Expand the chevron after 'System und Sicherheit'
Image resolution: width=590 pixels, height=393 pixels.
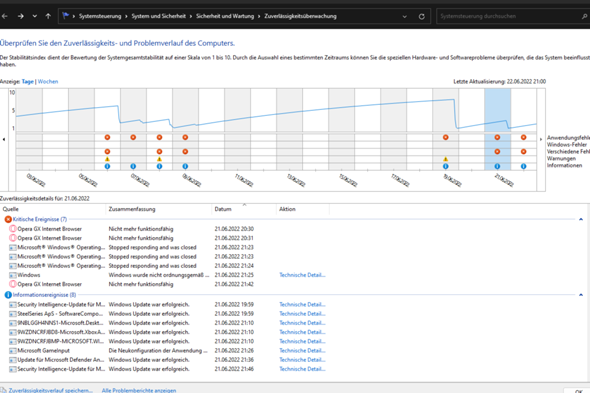click(191, 16)
